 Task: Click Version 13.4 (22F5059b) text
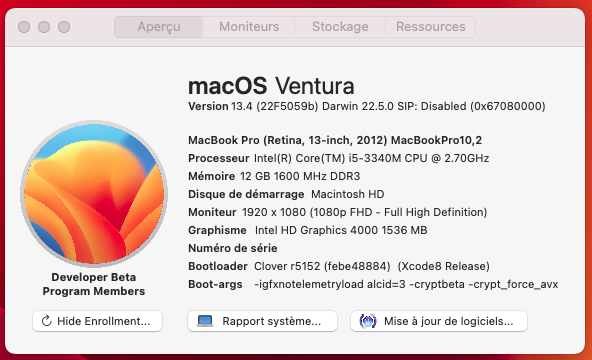[x=253, y=106]
